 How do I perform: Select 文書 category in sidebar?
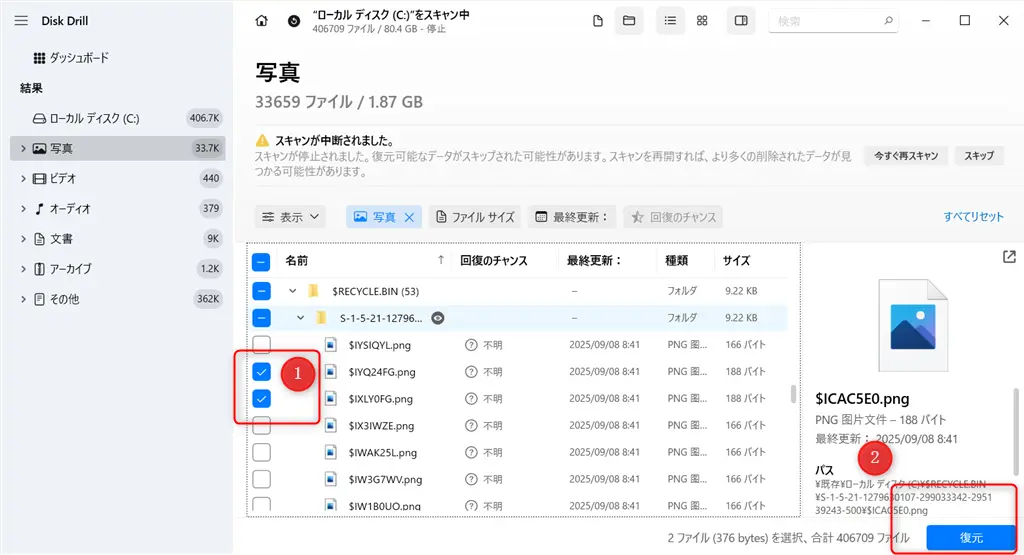[118, 238]
